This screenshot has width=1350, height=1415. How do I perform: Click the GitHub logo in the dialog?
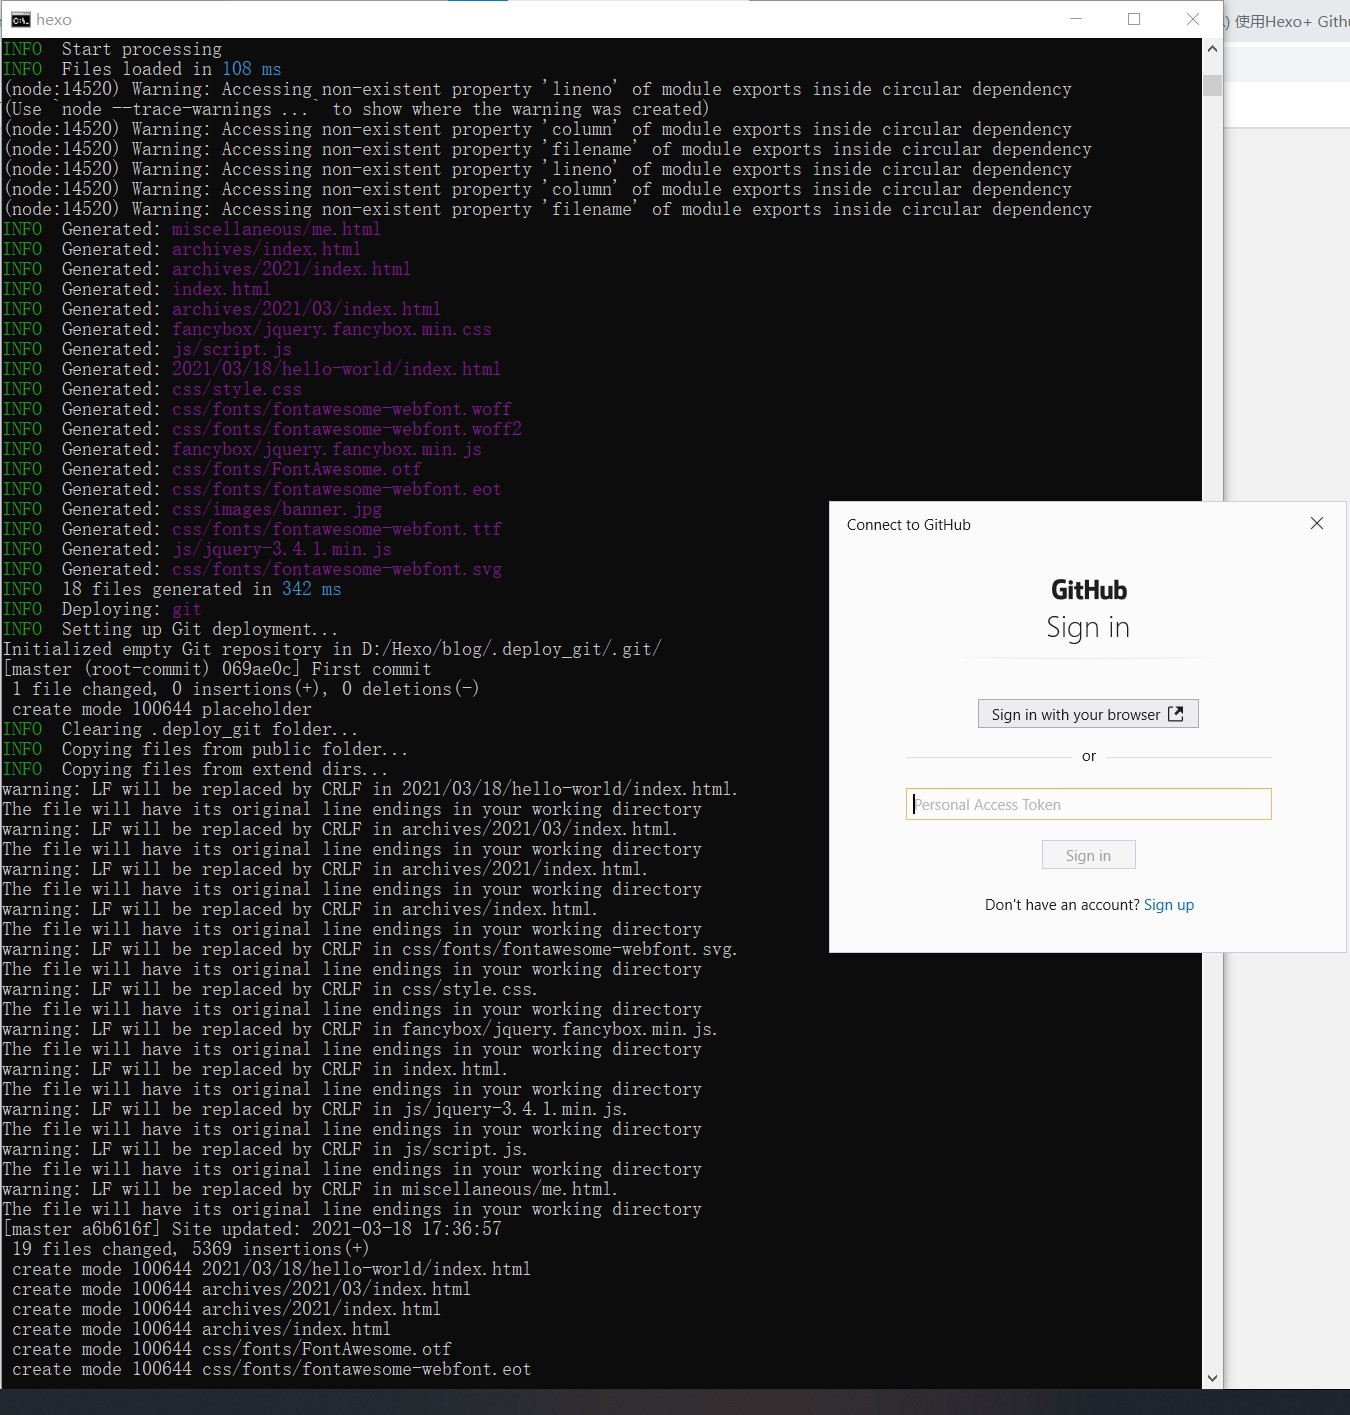1088,590
